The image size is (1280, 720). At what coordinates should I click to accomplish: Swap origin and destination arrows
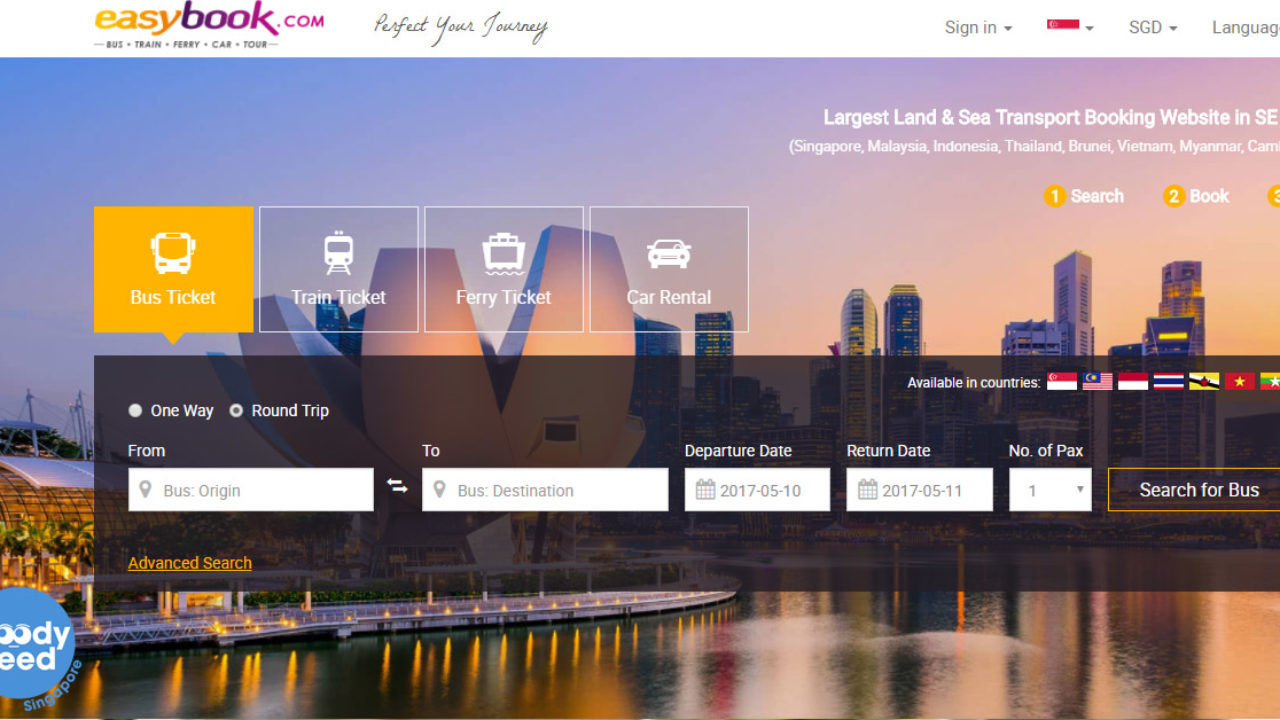click(x=398, y=487)
